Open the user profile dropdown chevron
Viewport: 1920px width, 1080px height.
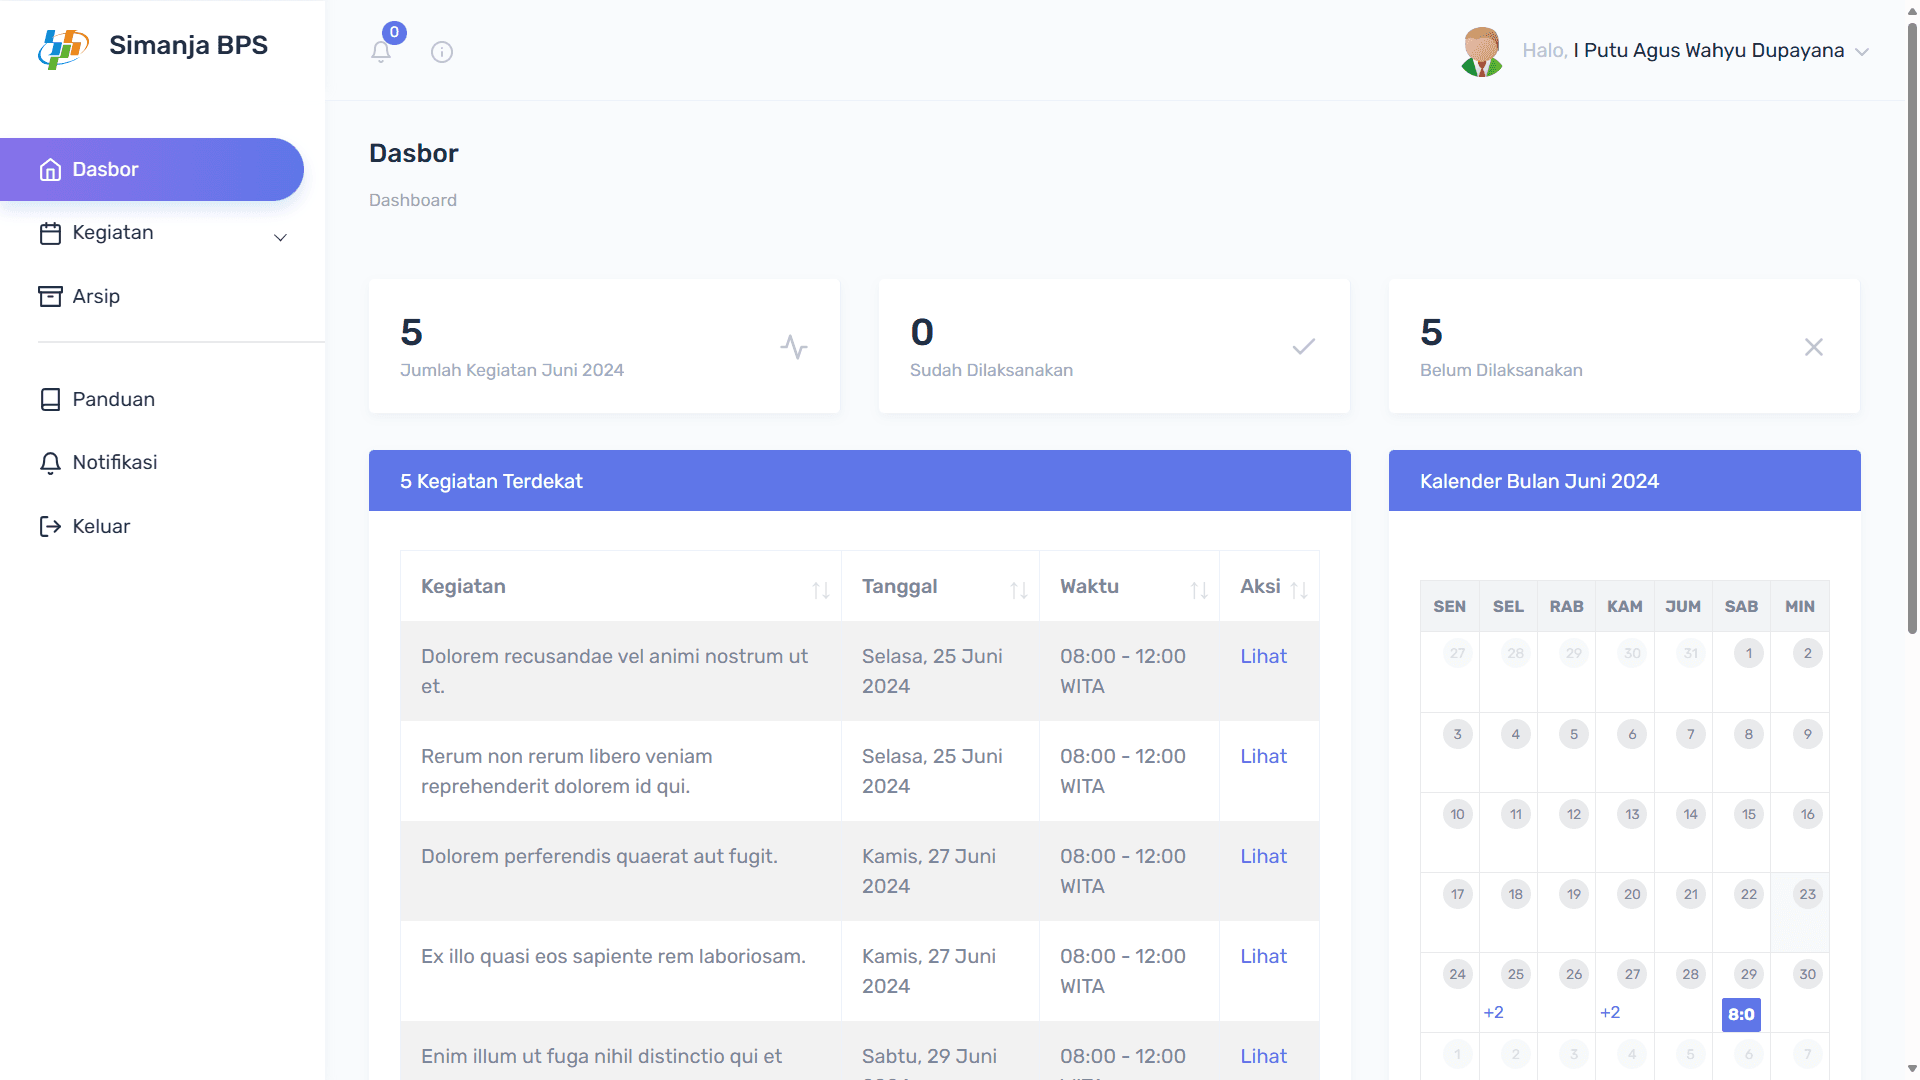point(1861,52)
